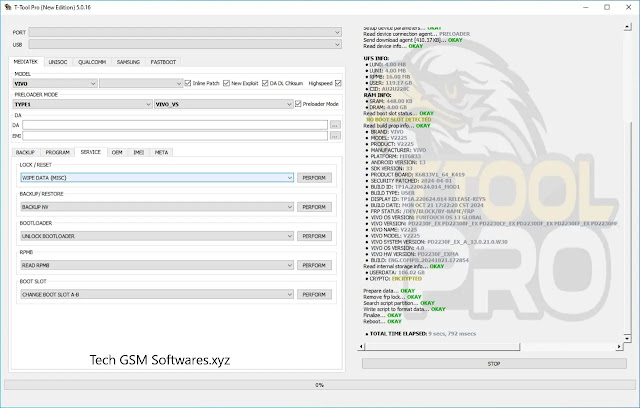Click the log horizontal scroll right arrow

[x=620, y=347]
